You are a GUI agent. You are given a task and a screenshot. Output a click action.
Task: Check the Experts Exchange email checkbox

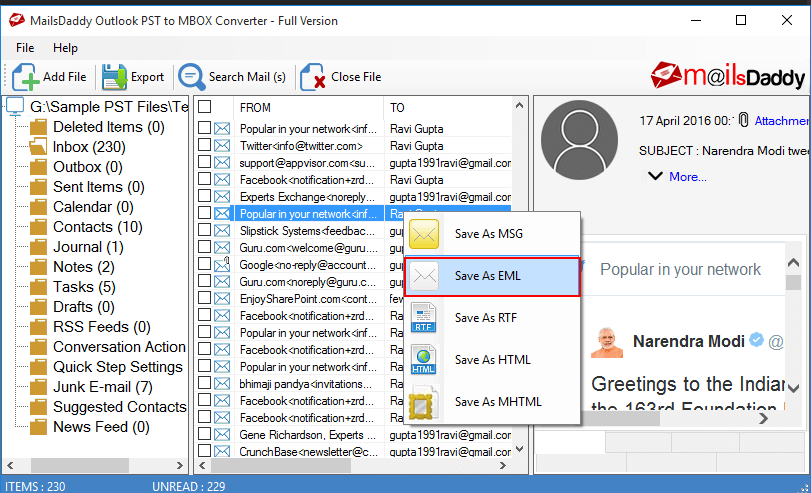tap(204, 196)
